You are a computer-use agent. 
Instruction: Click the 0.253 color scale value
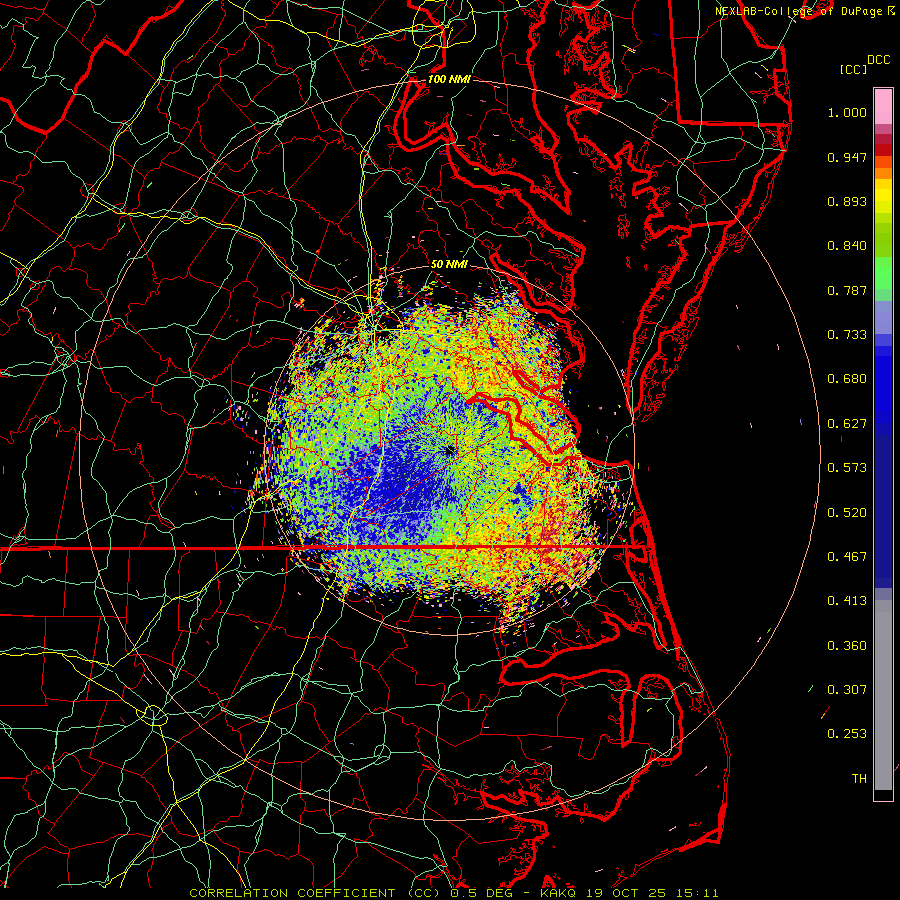click(847, 734)
